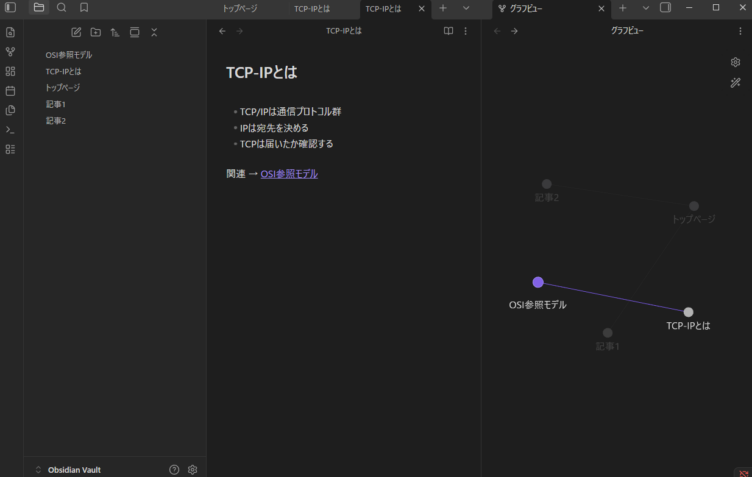Switch note to reading view

coord(449,31)
